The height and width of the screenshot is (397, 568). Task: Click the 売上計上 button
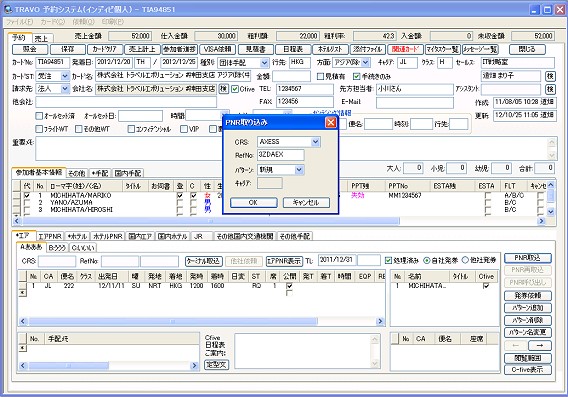pyautogui.click(x=142, y=49)
